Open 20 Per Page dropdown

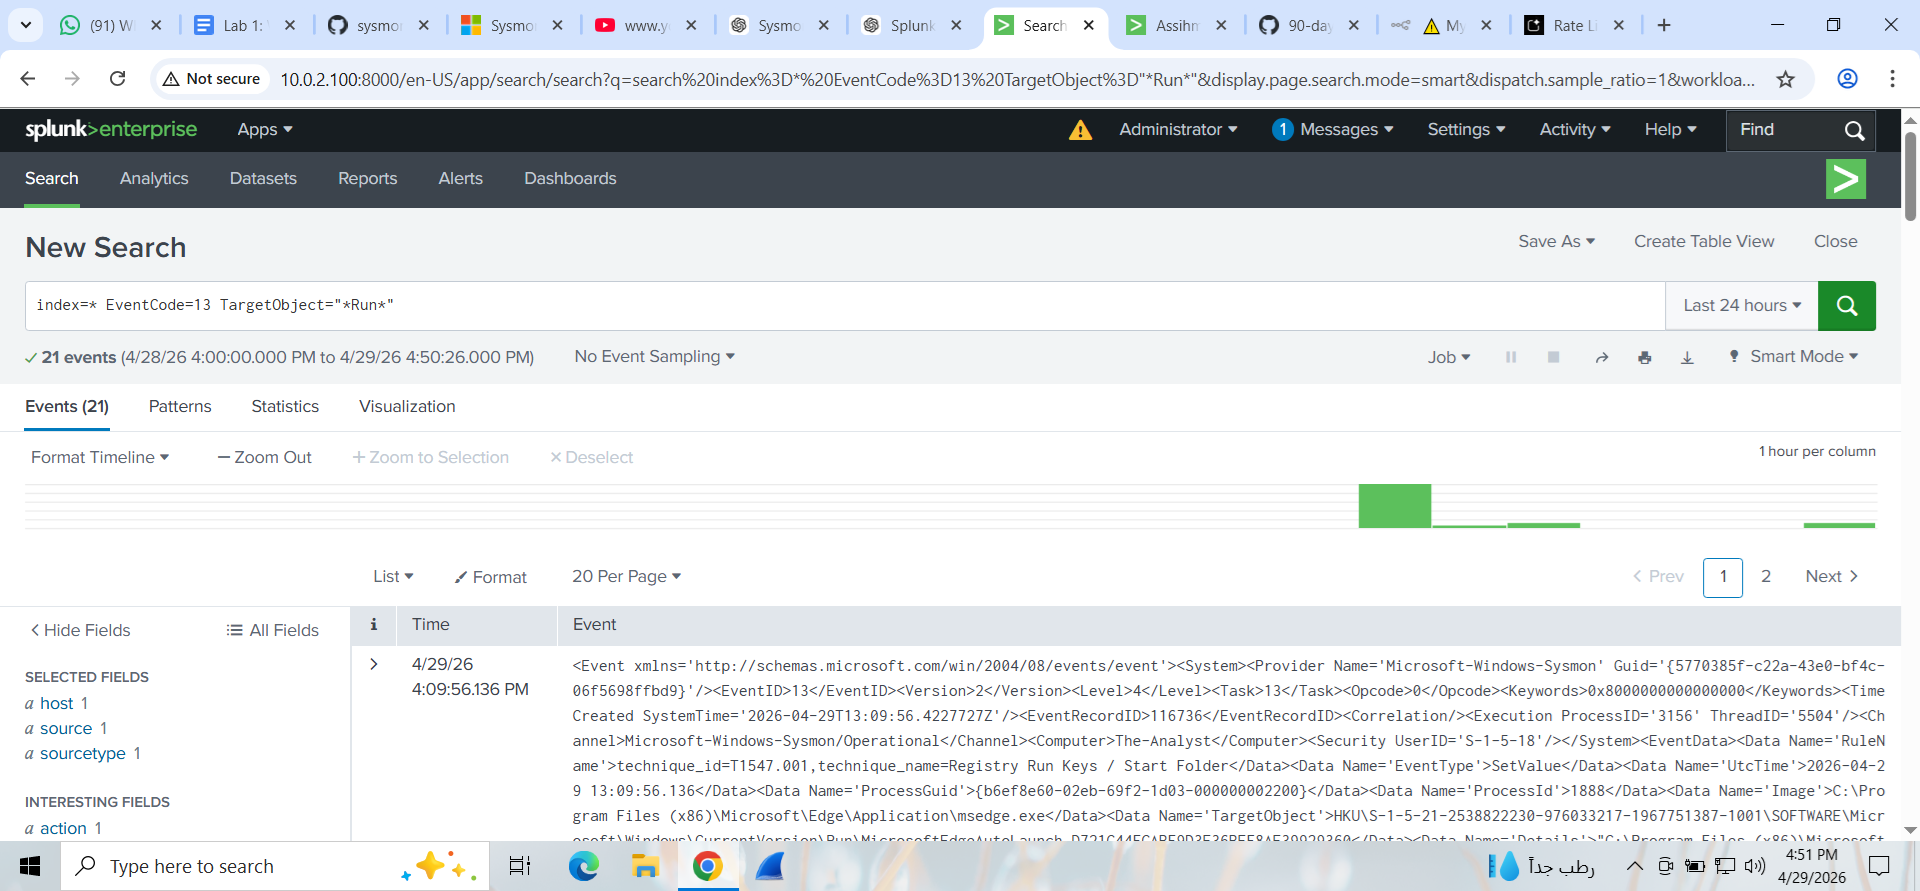tap(626, 576)
